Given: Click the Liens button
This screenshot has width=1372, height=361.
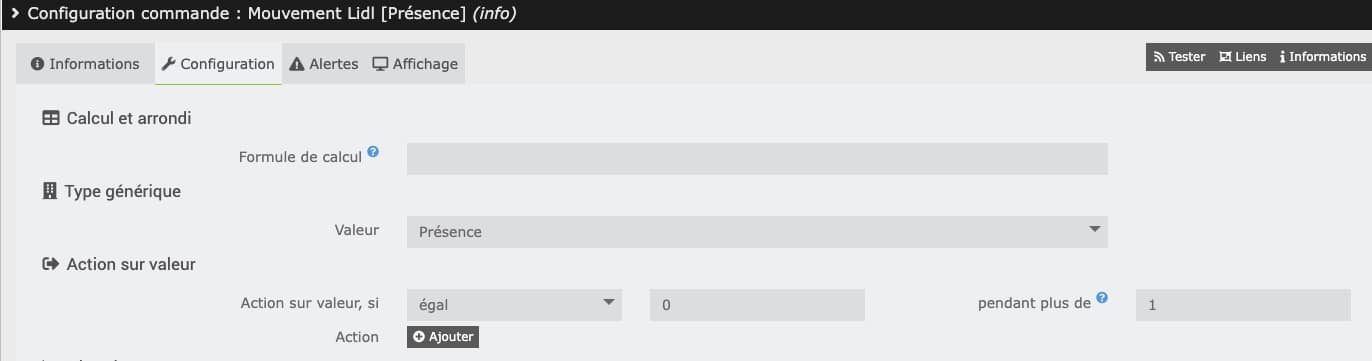Looking at the screenshot, I should point(1243,57).
